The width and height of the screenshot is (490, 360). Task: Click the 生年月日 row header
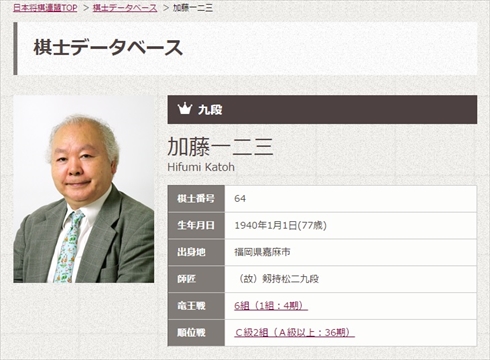tap(196, 226)
